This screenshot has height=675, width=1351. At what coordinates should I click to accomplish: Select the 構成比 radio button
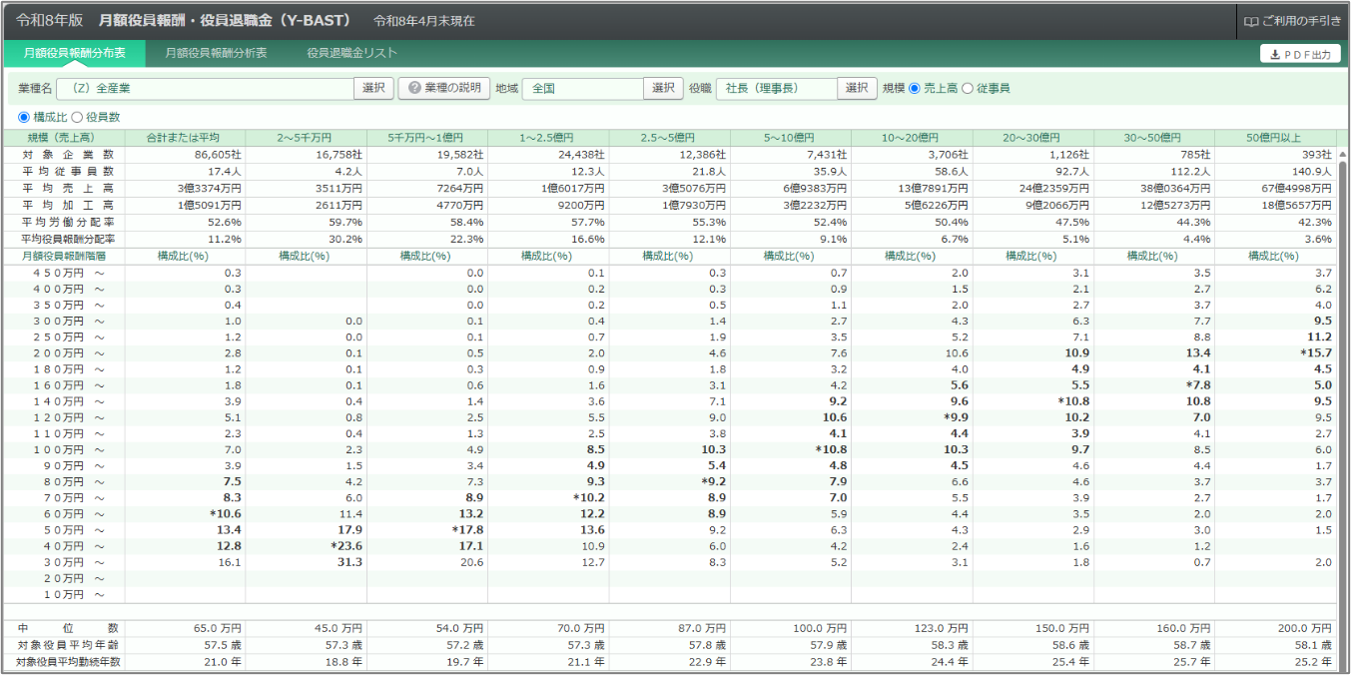(24, 117)
